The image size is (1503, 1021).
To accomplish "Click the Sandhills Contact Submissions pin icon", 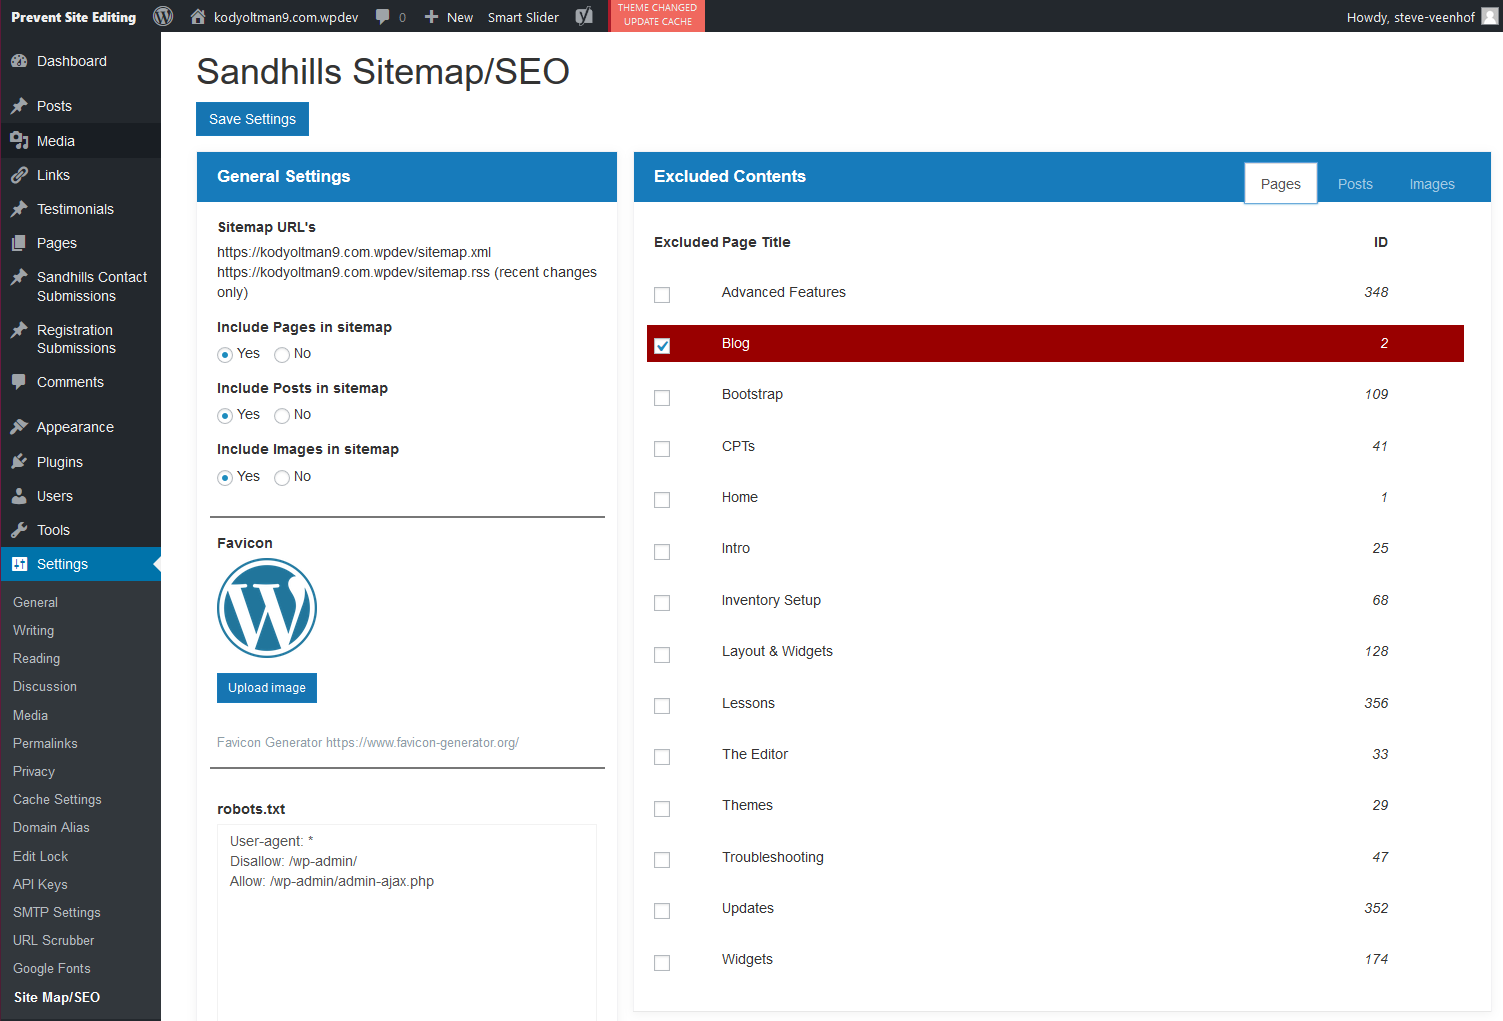I will 19,277.
